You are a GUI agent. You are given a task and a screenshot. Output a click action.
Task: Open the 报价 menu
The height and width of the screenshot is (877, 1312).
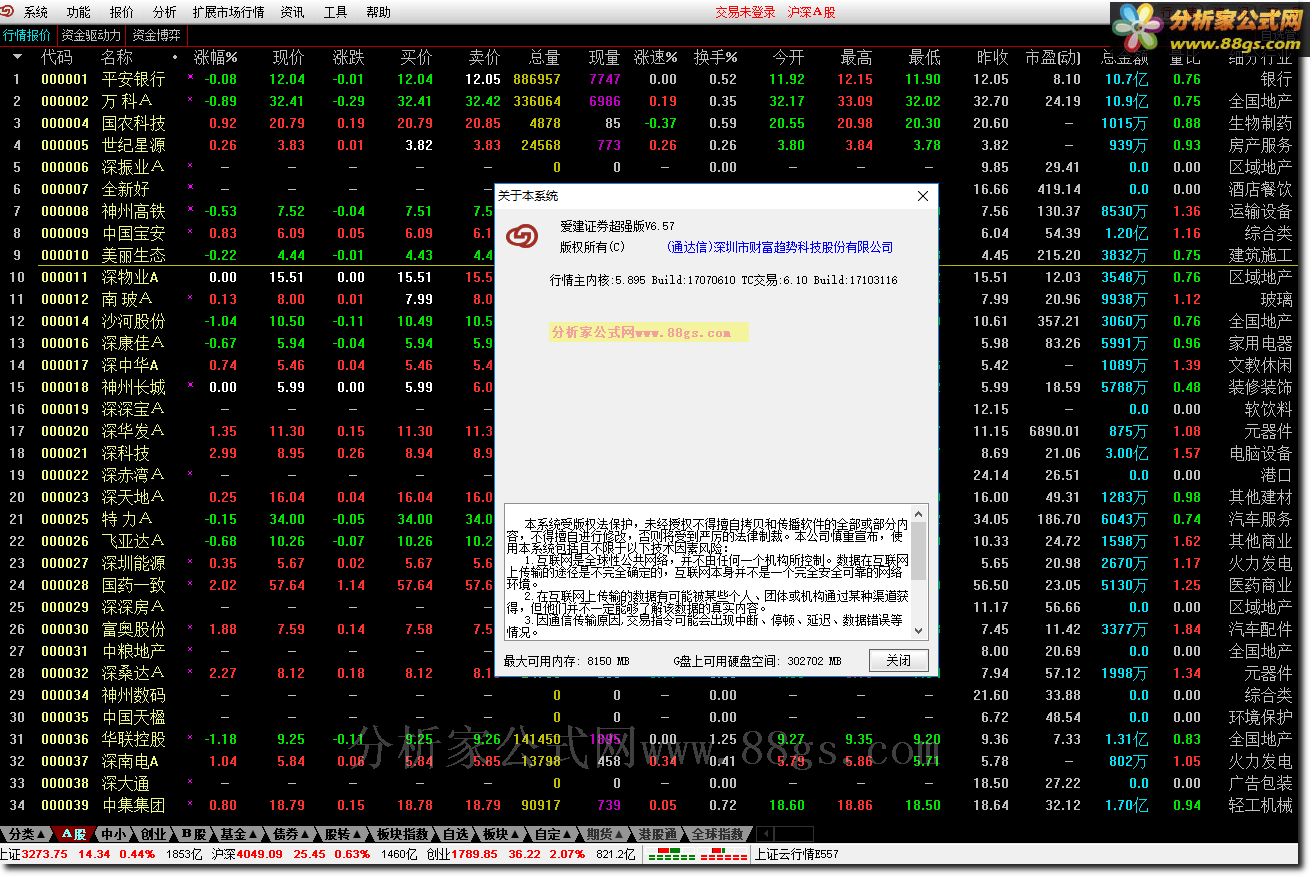[x=122, y=12]
